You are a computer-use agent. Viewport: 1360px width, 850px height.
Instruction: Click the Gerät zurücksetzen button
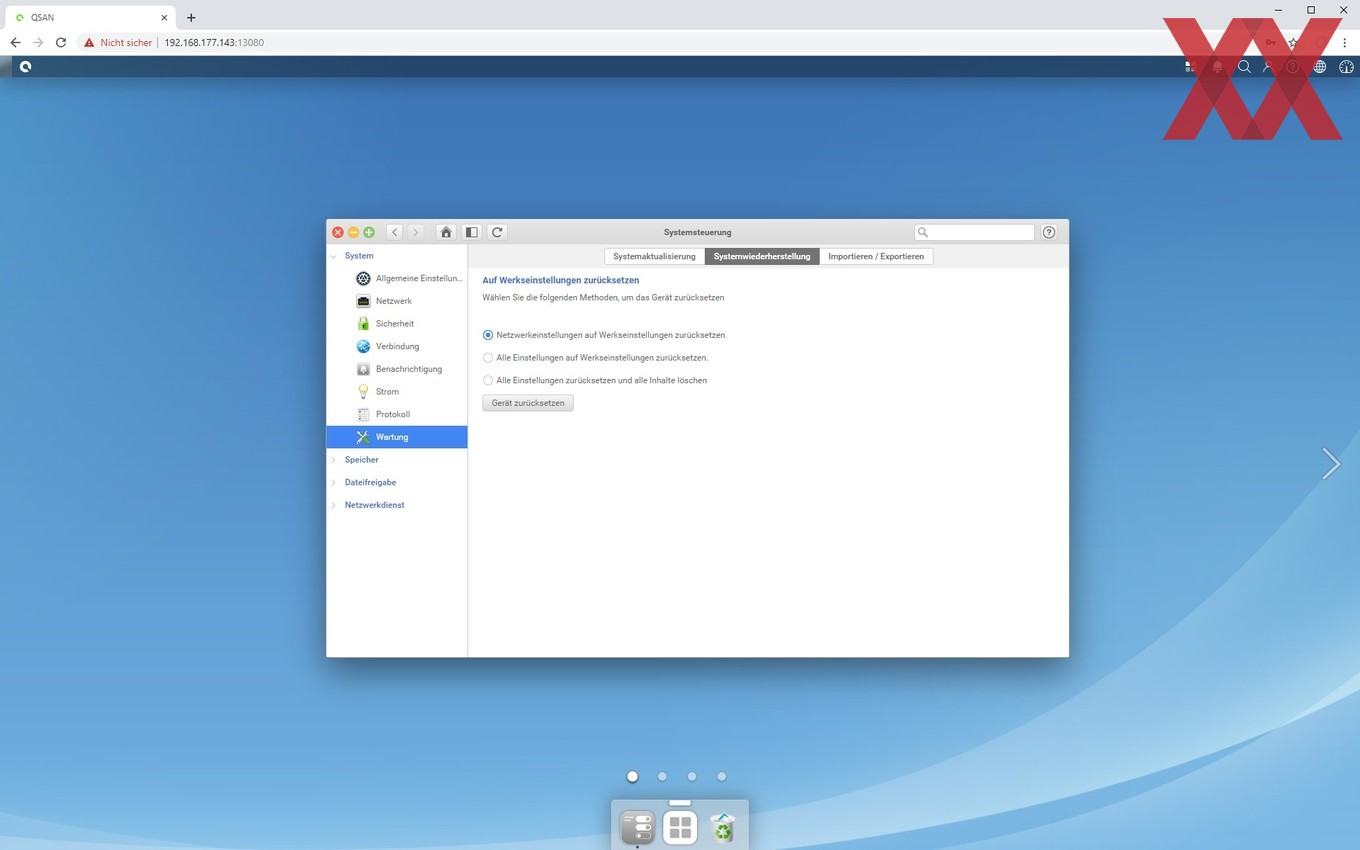[x=528, y=403]
